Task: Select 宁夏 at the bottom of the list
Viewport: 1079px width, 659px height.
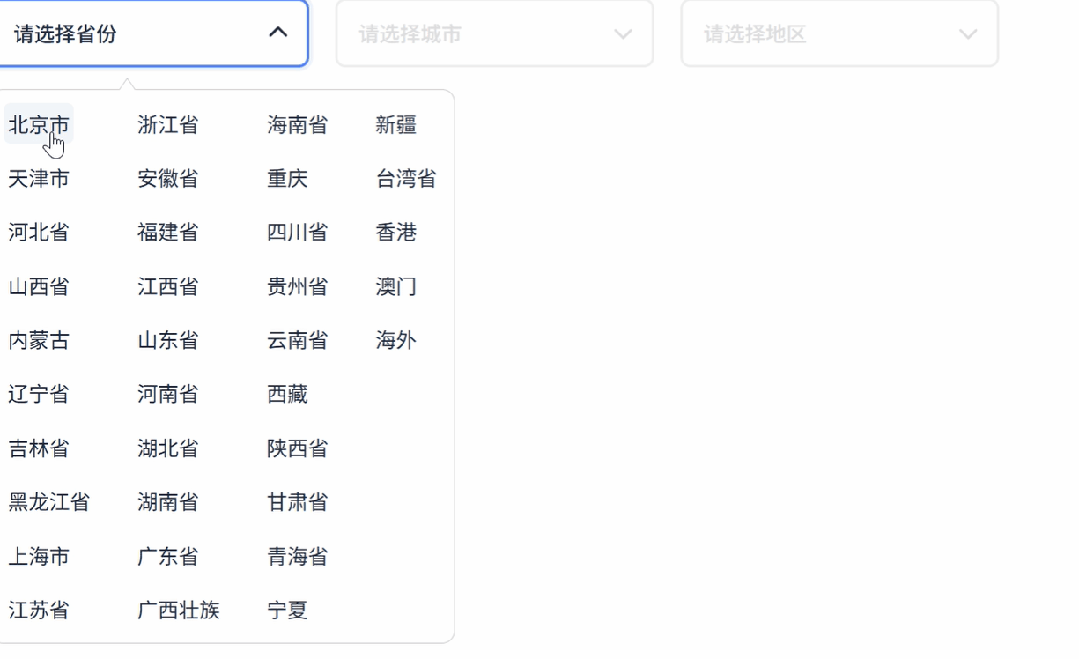Action: (287, 610)
